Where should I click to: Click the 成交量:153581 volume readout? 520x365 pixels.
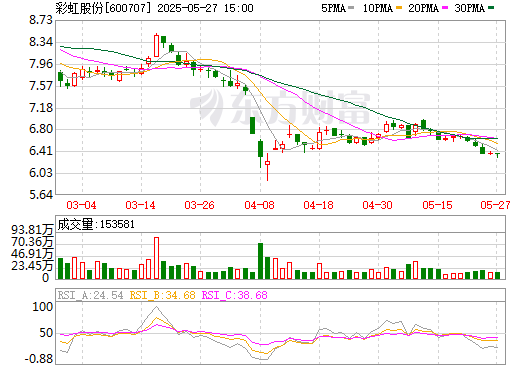pos(96,224)
